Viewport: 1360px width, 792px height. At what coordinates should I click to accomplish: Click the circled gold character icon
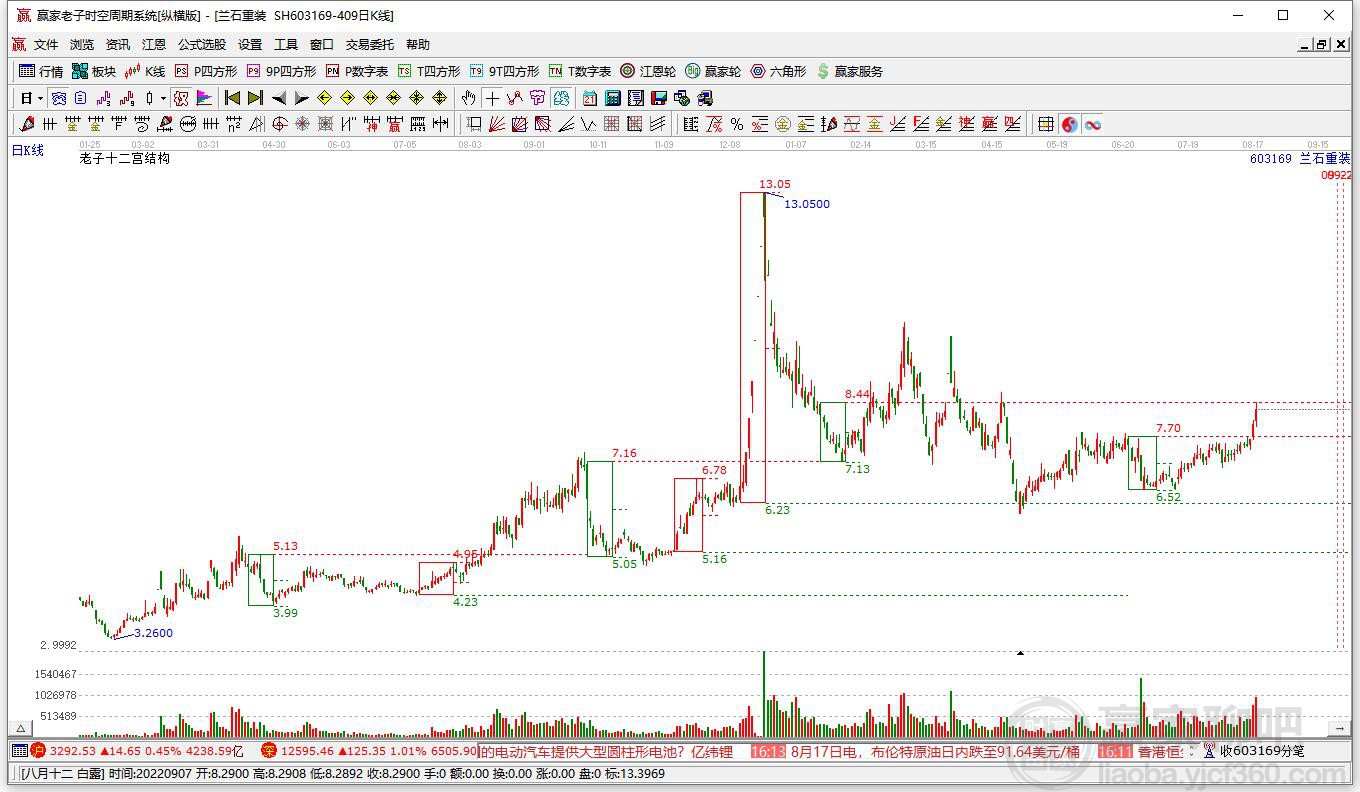782,124
